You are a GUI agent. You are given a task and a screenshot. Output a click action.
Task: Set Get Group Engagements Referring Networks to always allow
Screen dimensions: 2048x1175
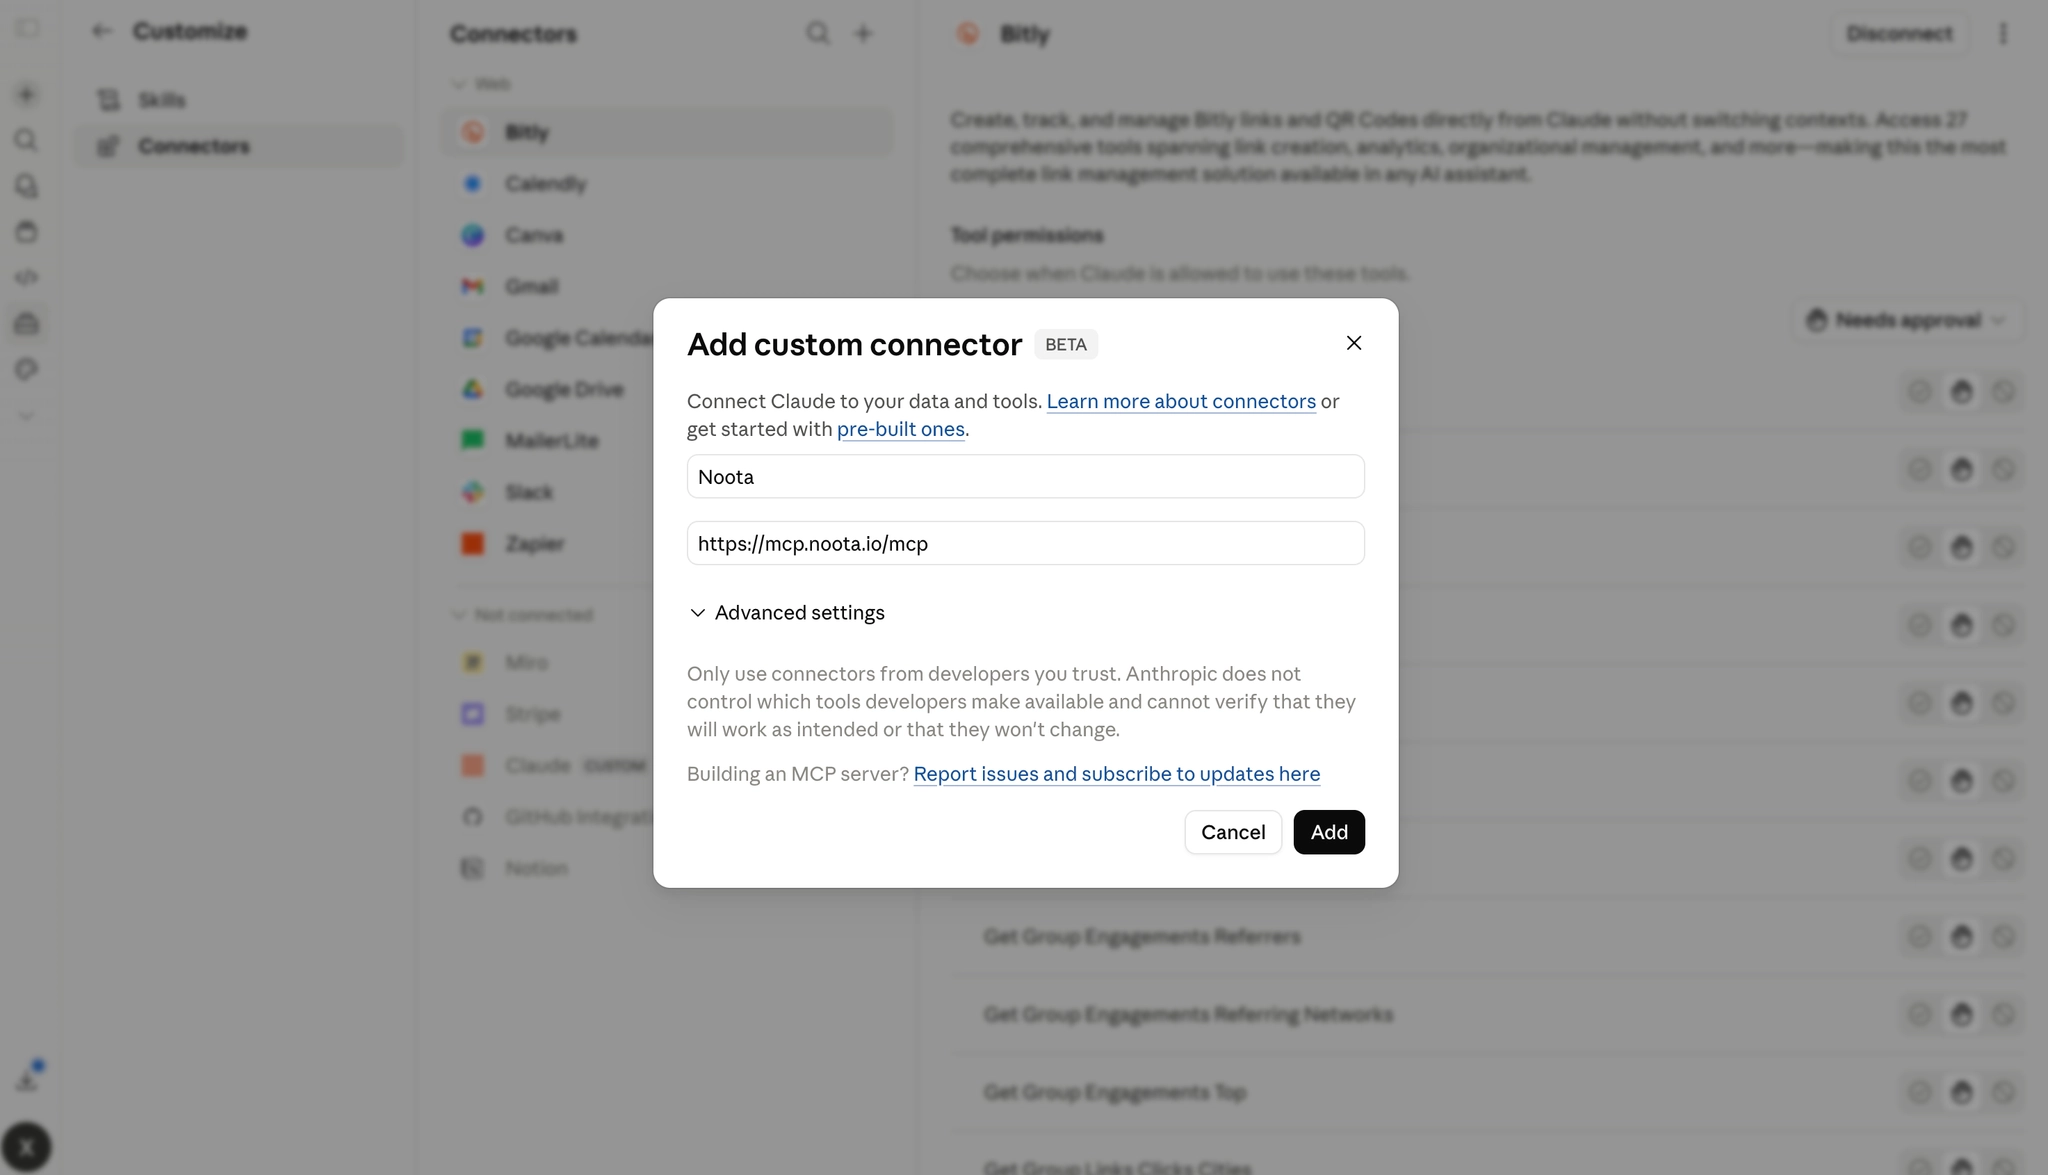(x=1920, y=1015)
